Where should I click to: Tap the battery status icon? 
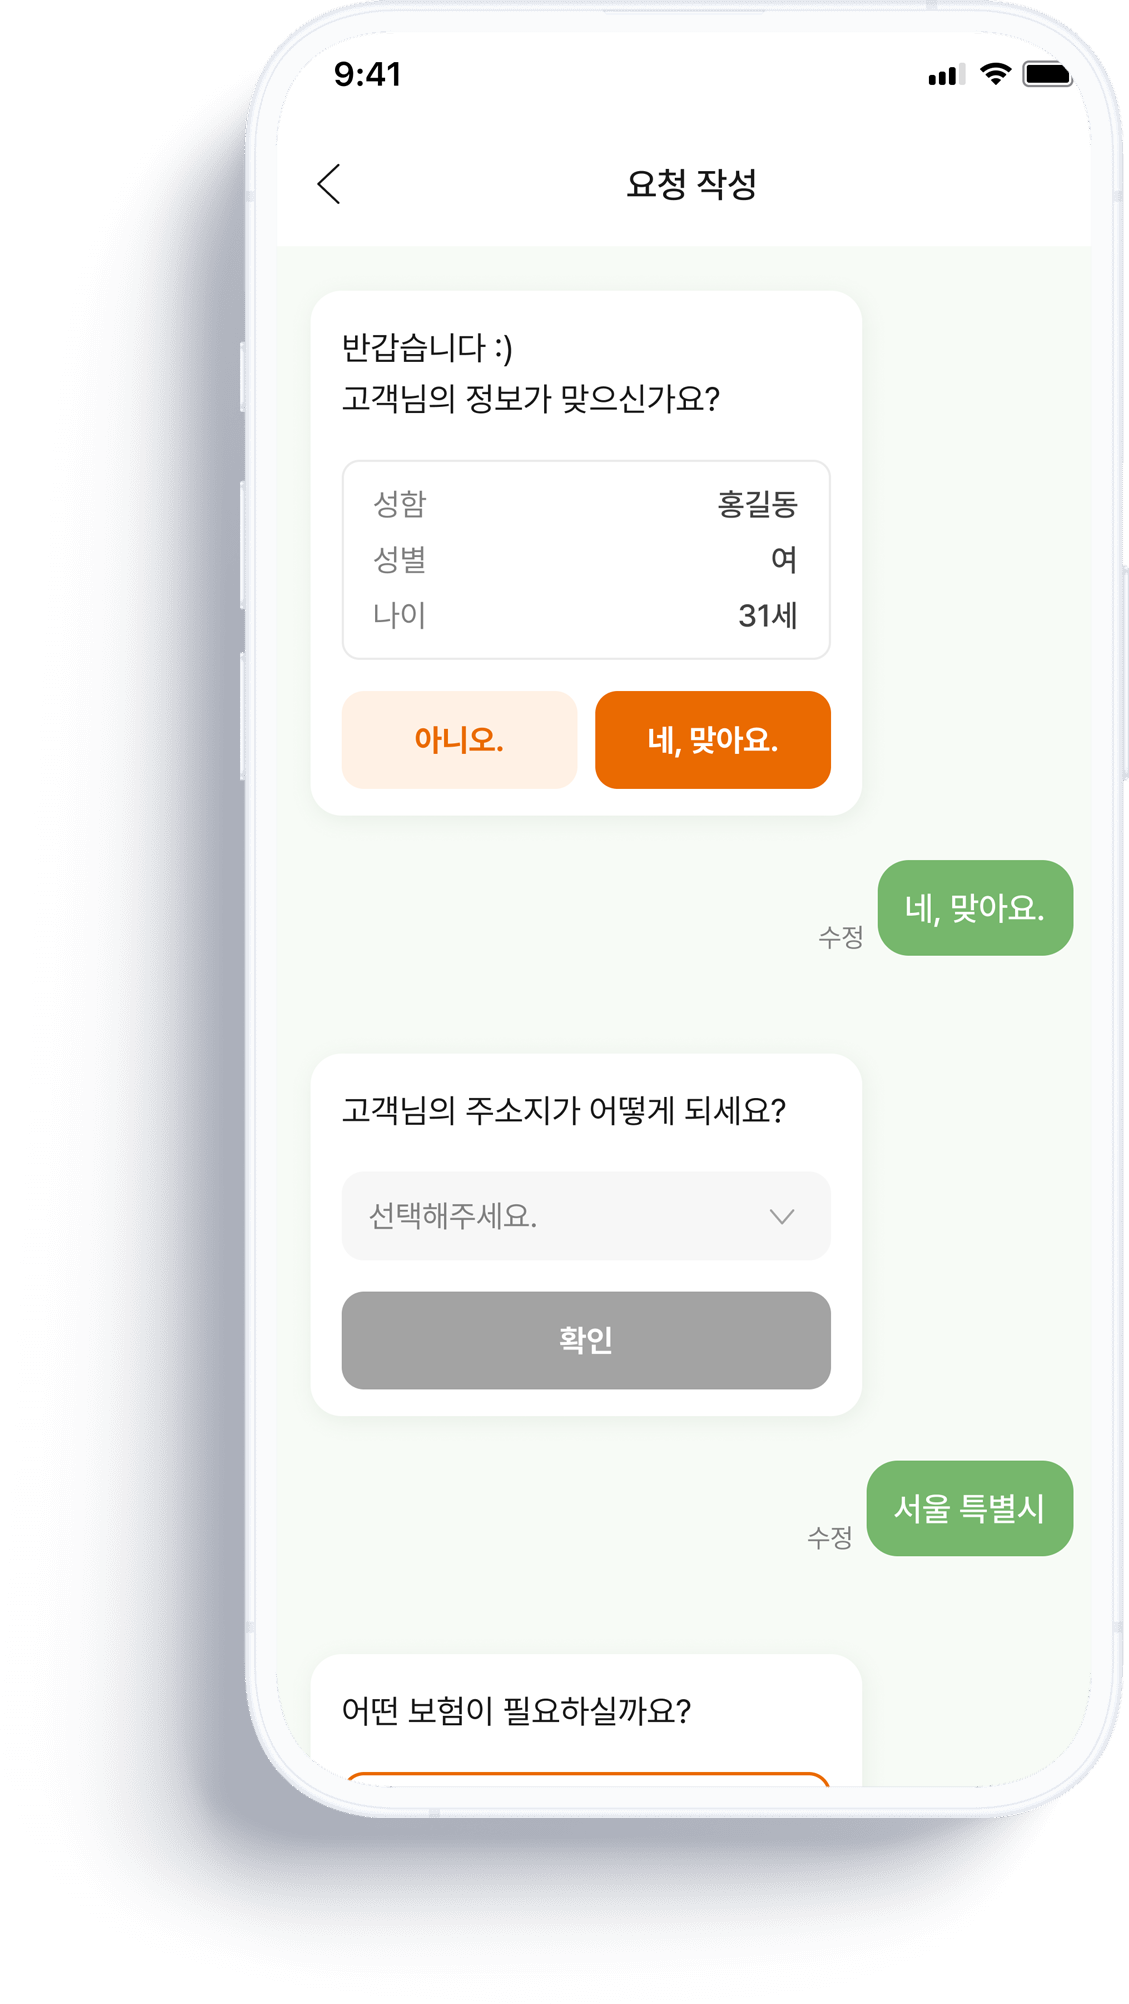1047,74
